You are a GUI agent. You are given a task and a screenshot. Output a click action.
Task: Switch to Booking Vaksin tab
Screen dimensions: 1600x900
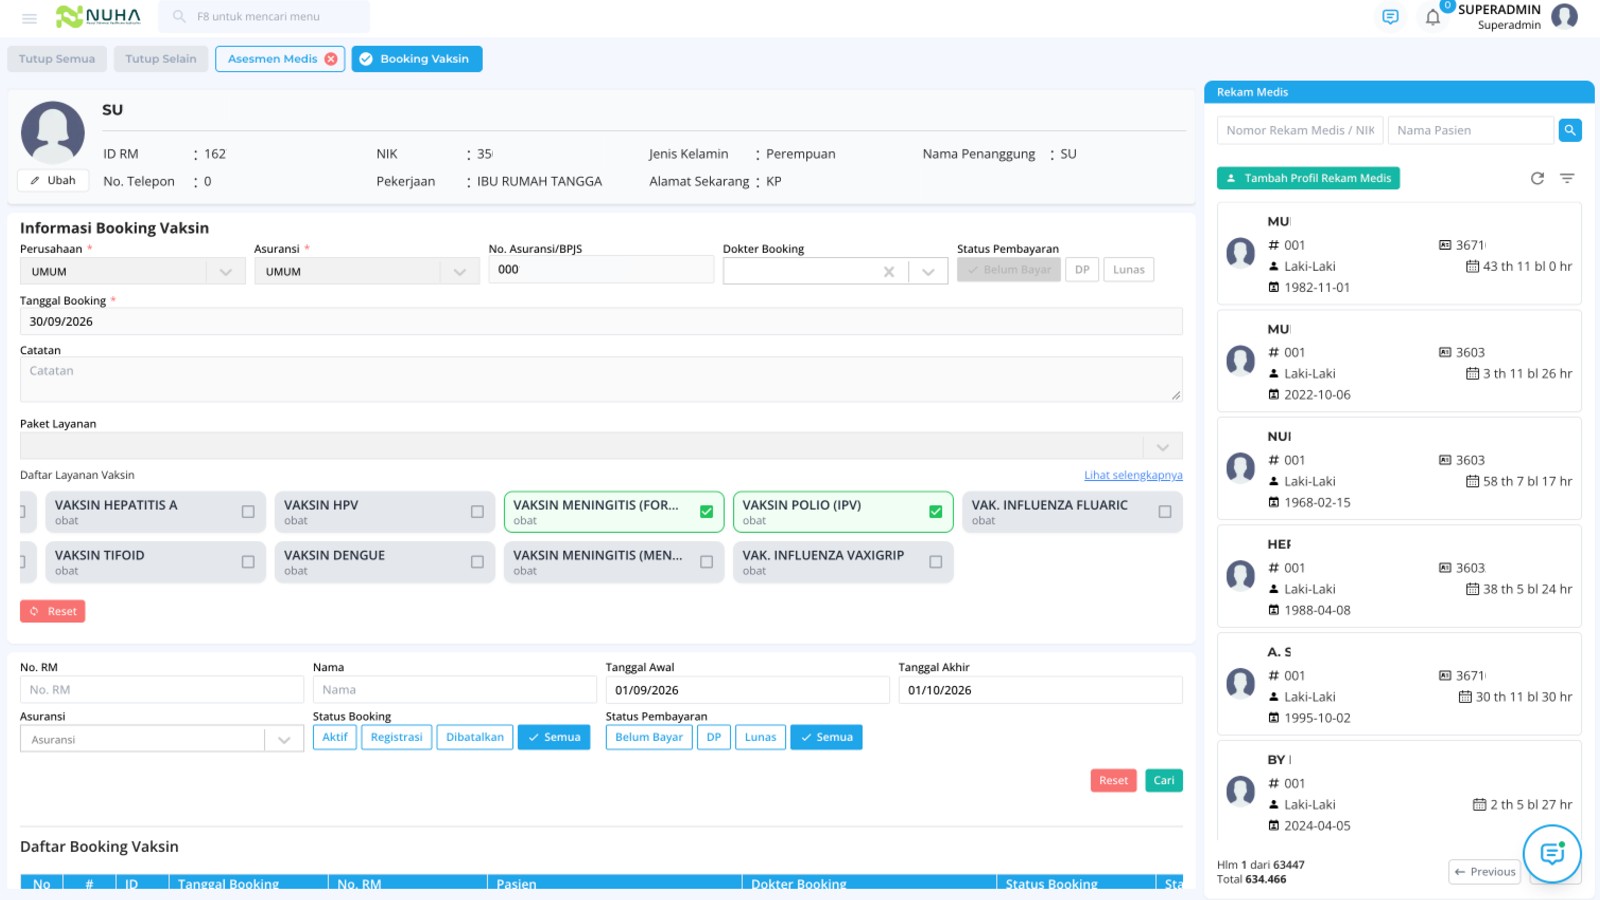[x=417, y=59]
